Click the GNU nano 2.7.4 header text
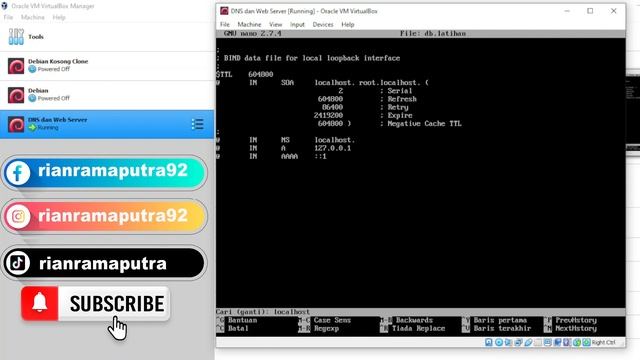Viewport: 640px width, 360px height. (252, 33)
